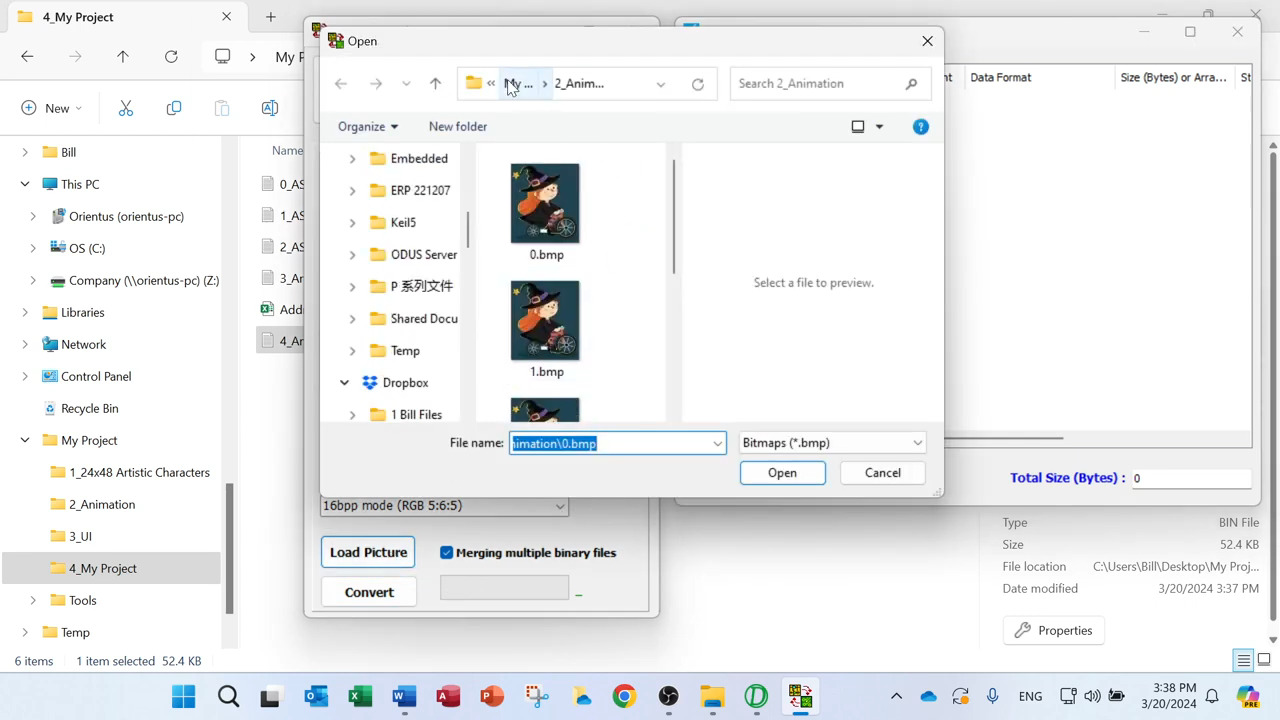
Task: Select the 1.bmp thumbnail
Action: (x=545, y=322)
